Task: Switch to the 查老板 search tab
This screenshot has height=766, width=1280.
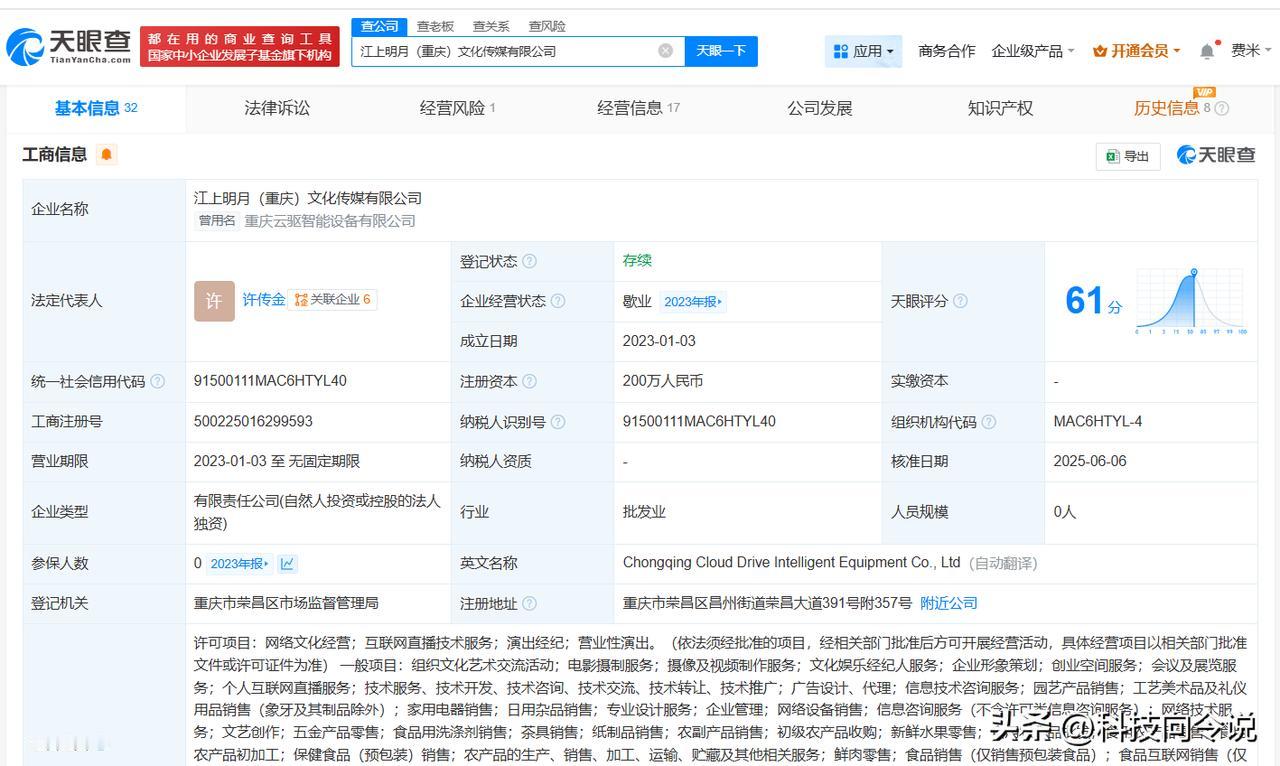Action: click(435, 26)
